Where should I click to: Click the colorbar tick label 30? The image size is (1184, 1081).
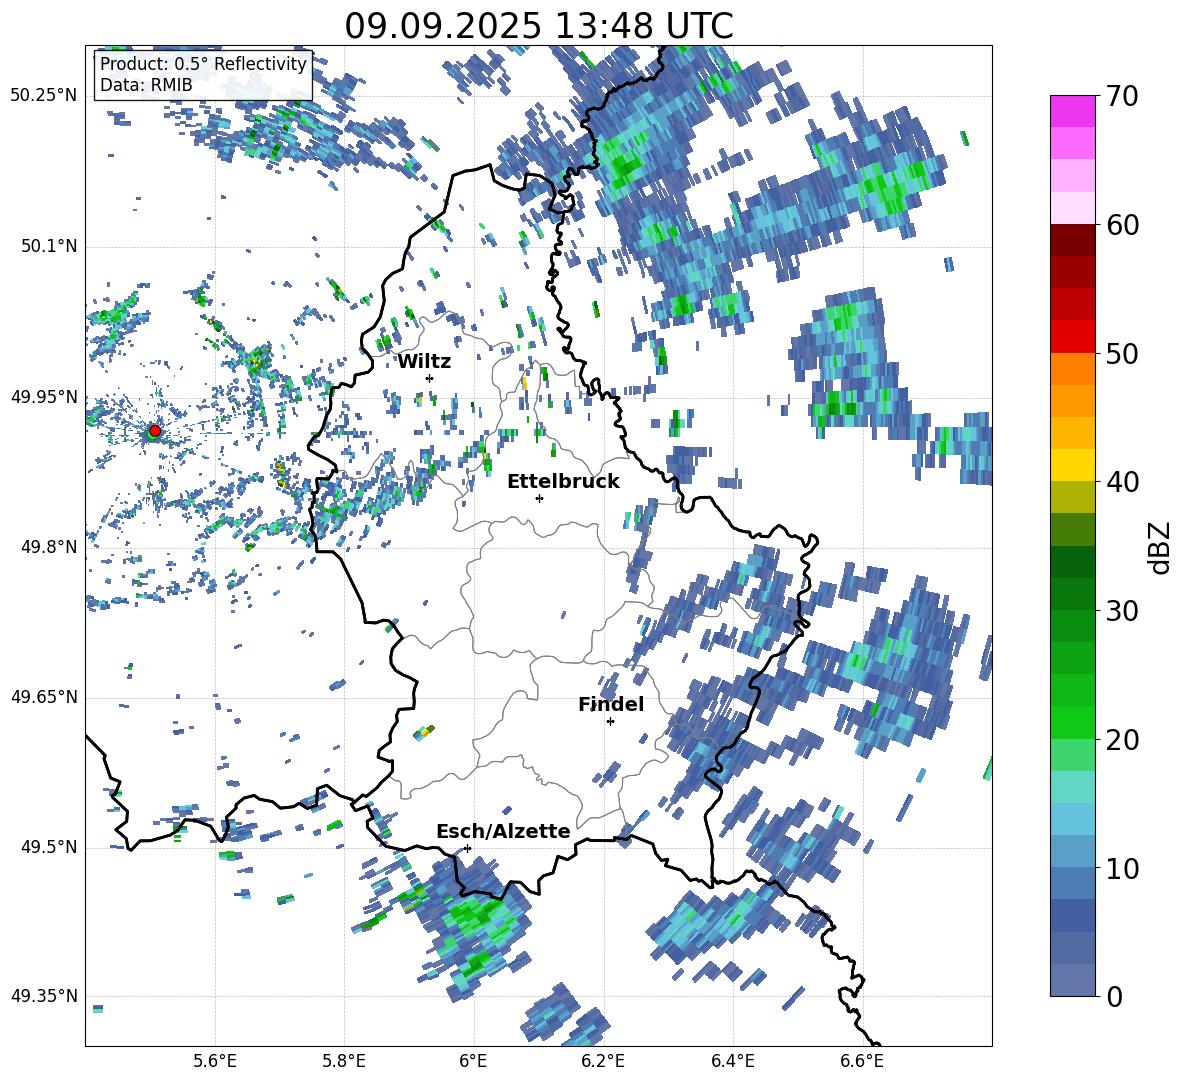pos(1121,611)
